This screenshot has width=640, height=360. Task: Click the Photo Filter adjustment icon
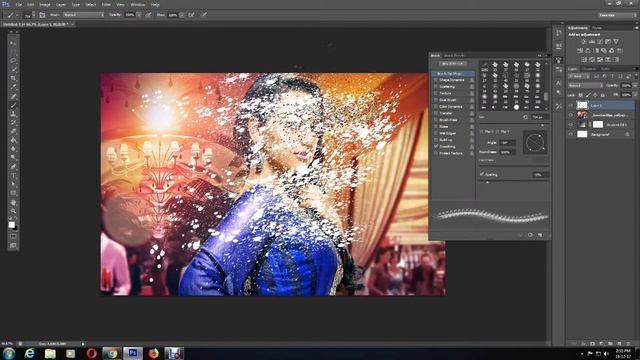[604, 51]
